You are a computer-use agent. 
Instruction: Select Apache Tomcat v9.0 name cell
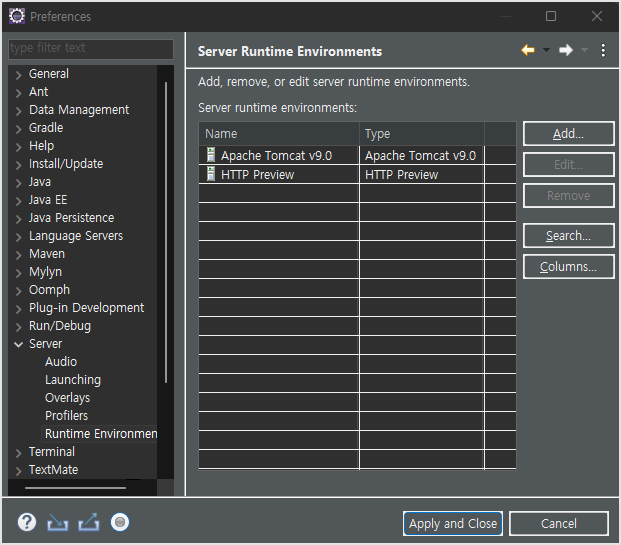[x=279, y=155]
